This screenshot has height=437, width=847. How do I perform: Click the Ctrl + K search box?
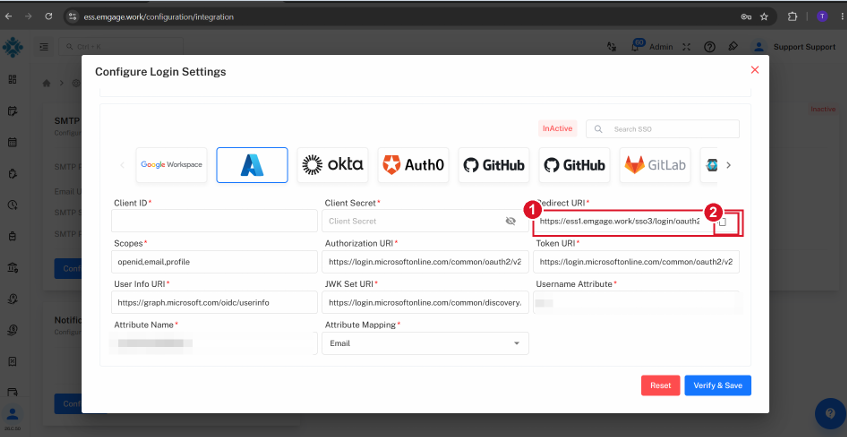pyautogui.click(x=121, y=46)
